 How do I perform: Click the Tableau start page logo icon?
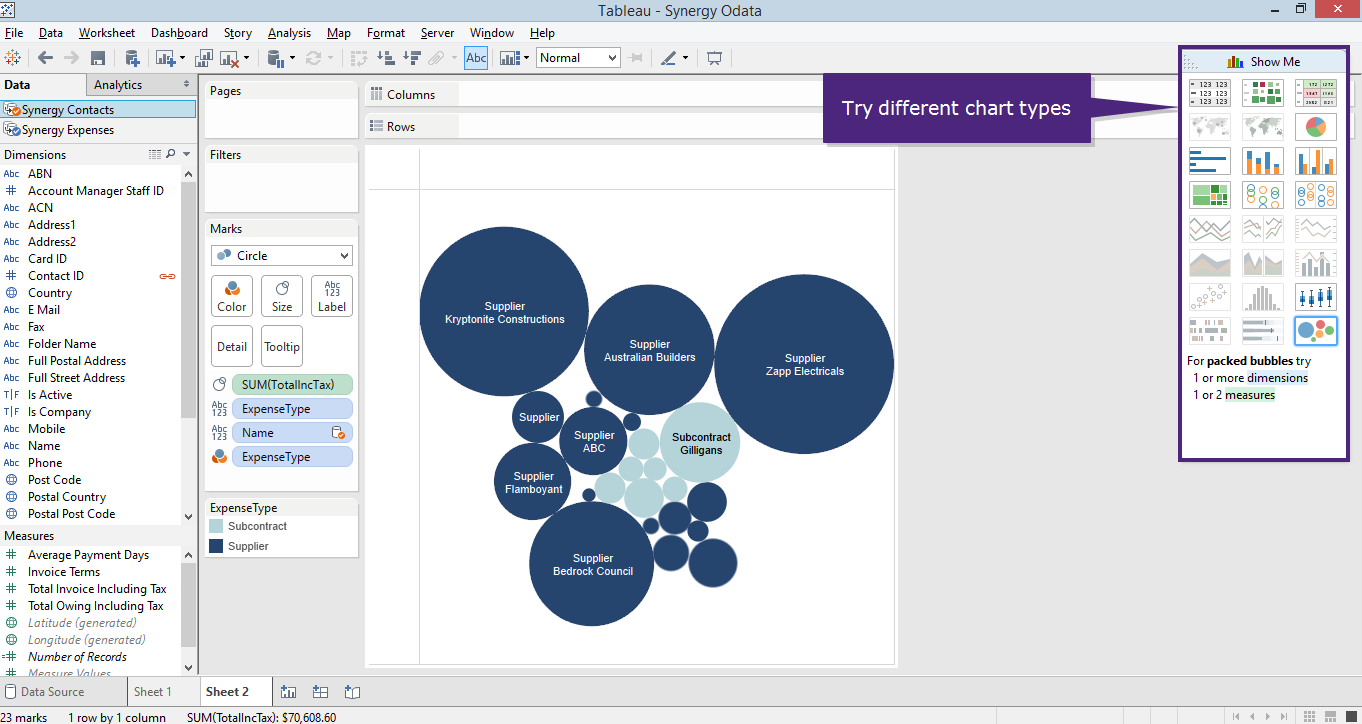(14, 58)
